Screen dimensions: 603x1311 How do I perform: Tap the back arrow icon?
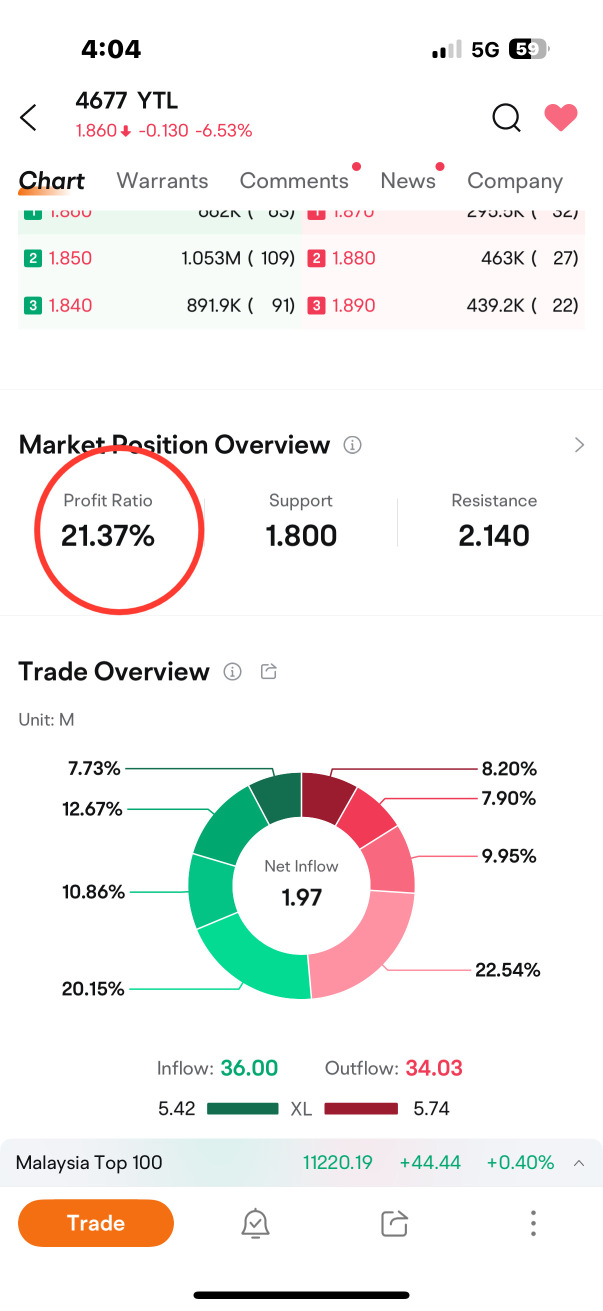click(28, 117)
